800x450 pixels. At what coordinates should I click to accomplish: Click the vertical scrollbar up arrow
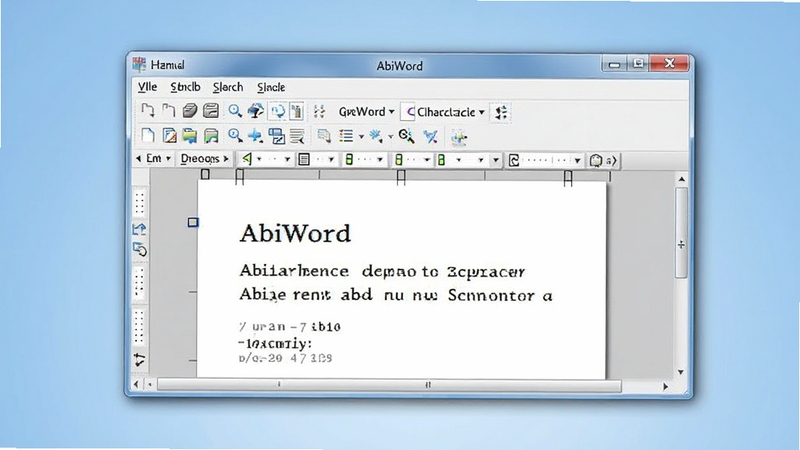[682, 179]
